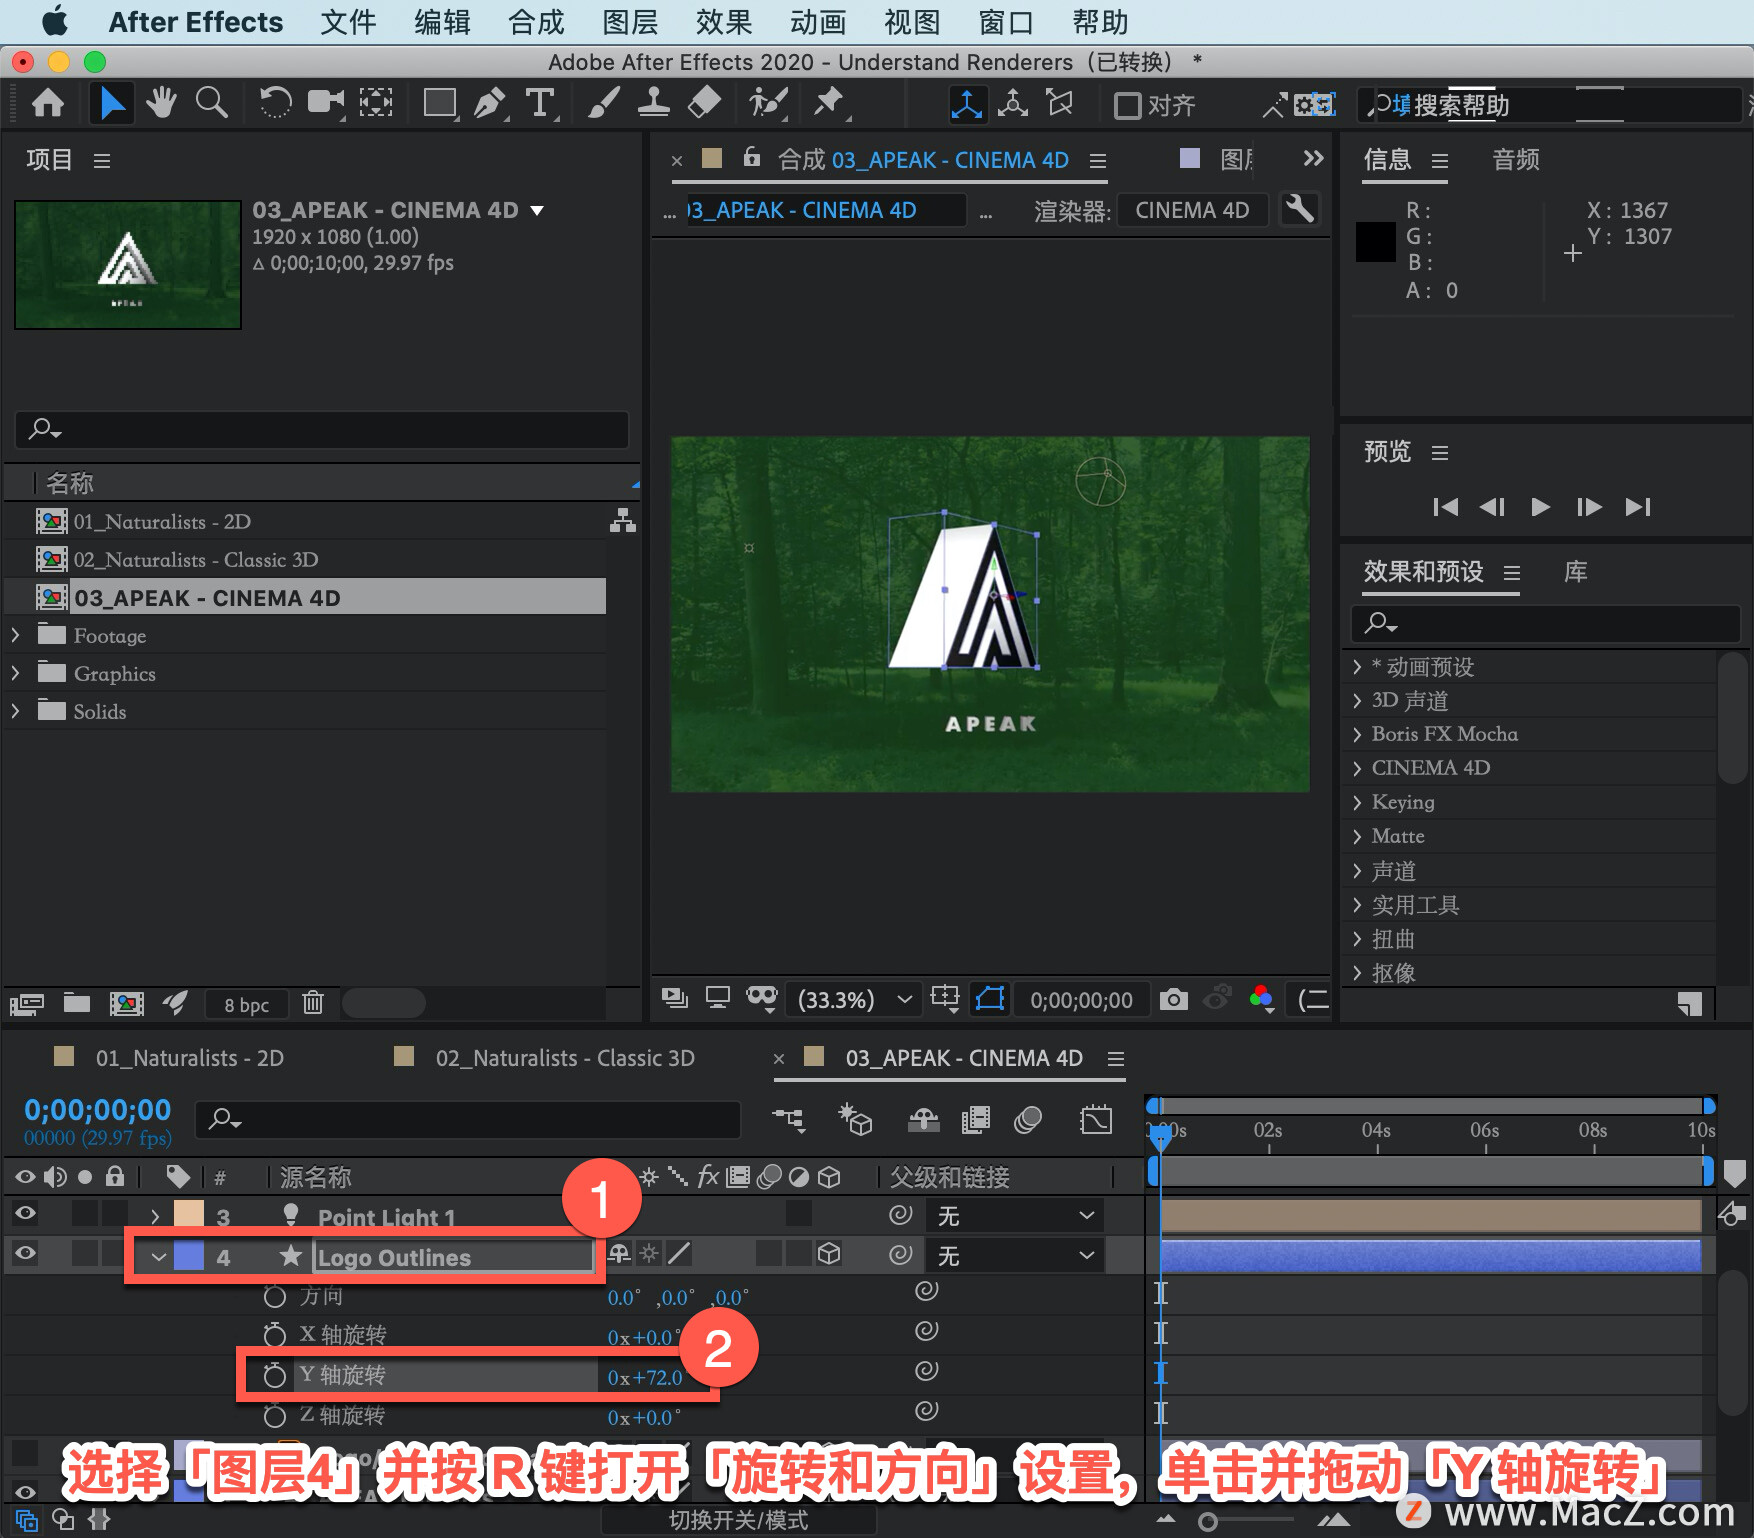Click the Project panel search field

[x=322, y=429]
